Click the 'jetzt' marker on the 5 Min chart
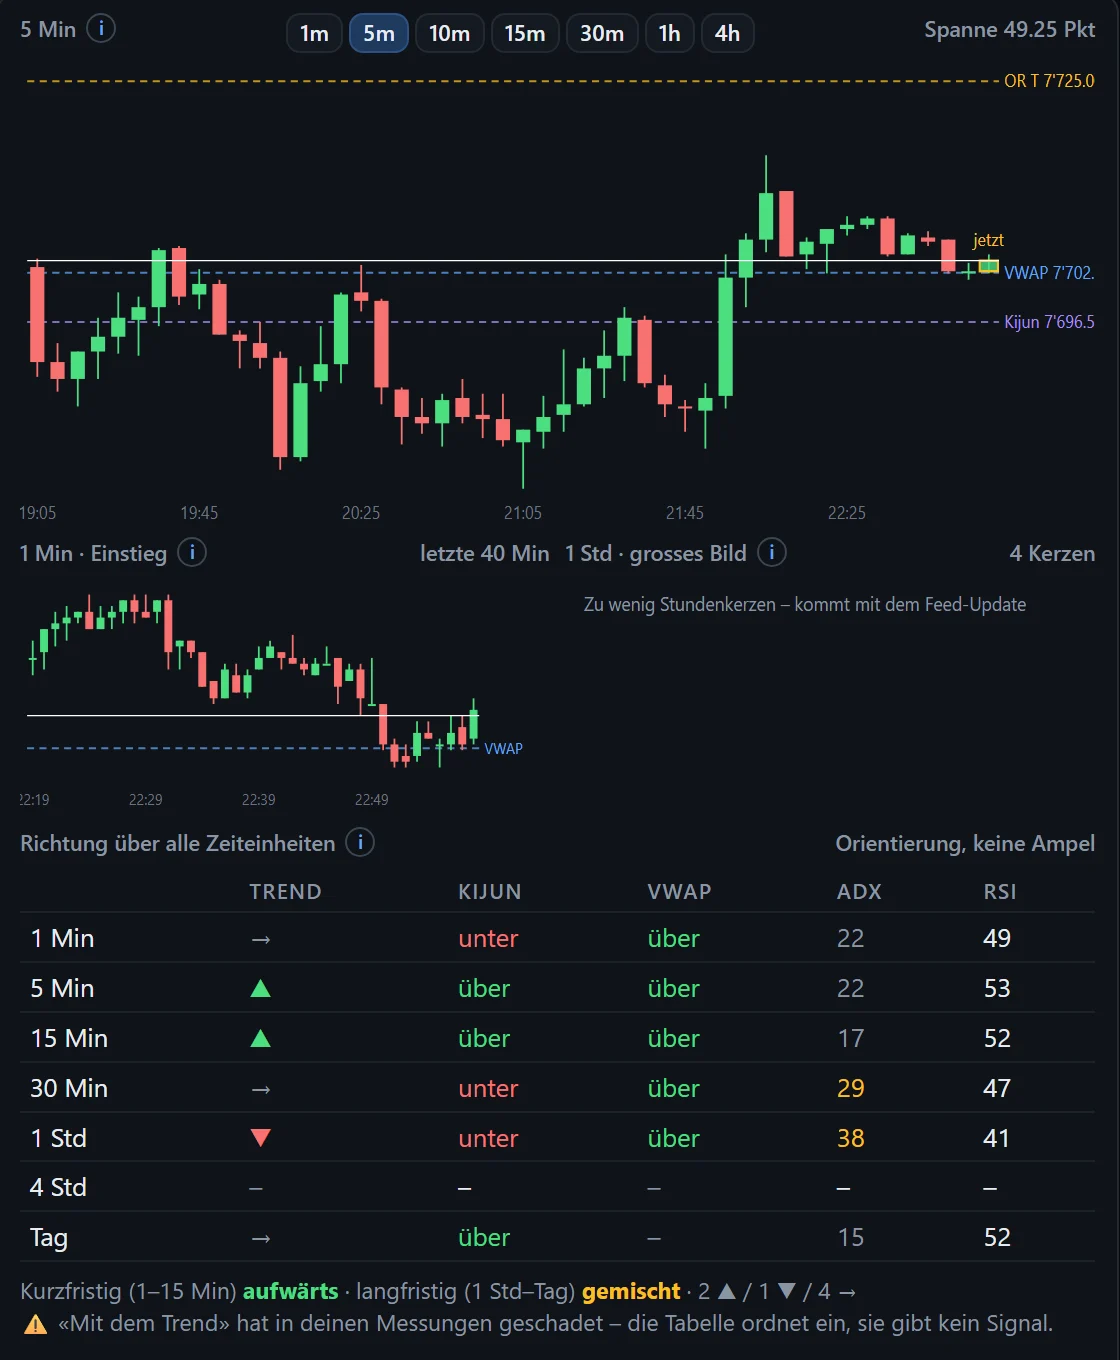1120x1360 pixels. 988,240
